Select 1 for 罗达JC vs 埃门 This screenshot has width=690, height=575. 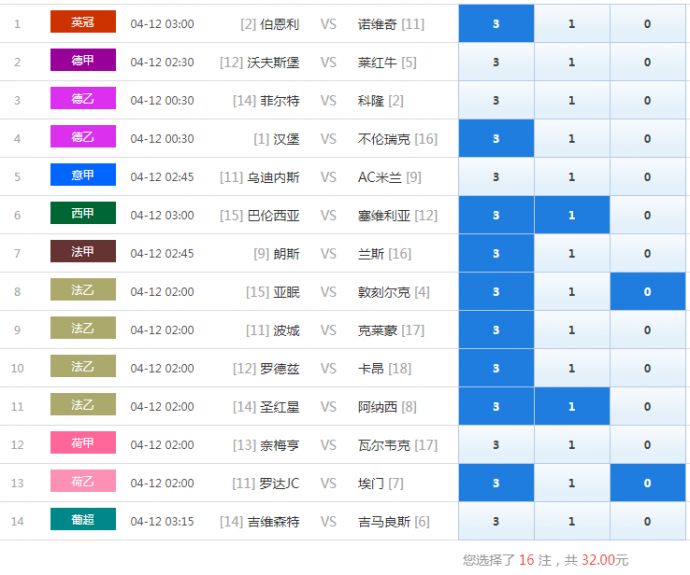[572, 483]
